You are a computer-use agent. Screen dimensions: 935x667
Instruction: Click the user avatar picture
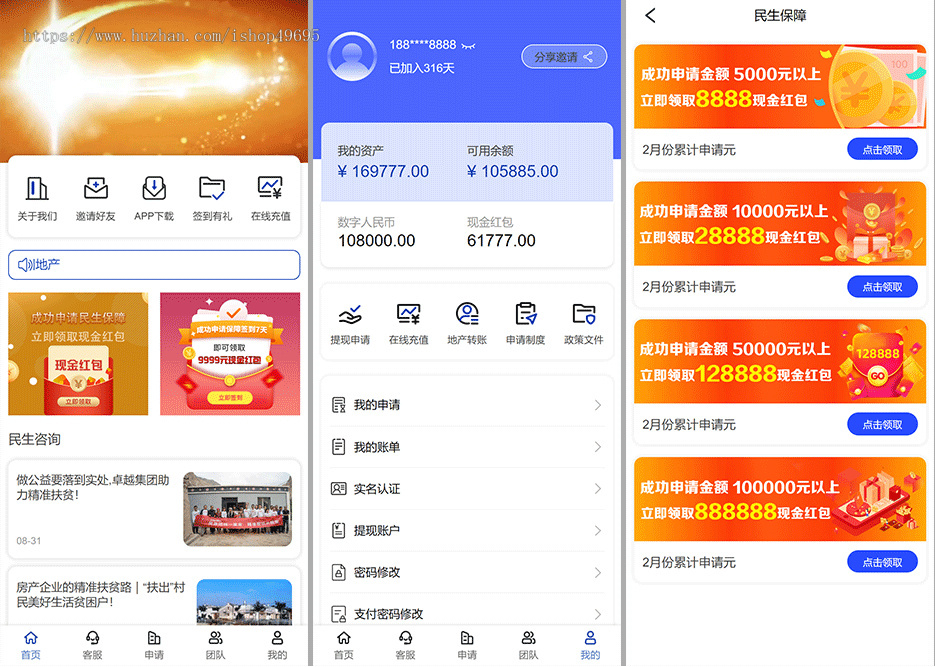click(352, 57)
